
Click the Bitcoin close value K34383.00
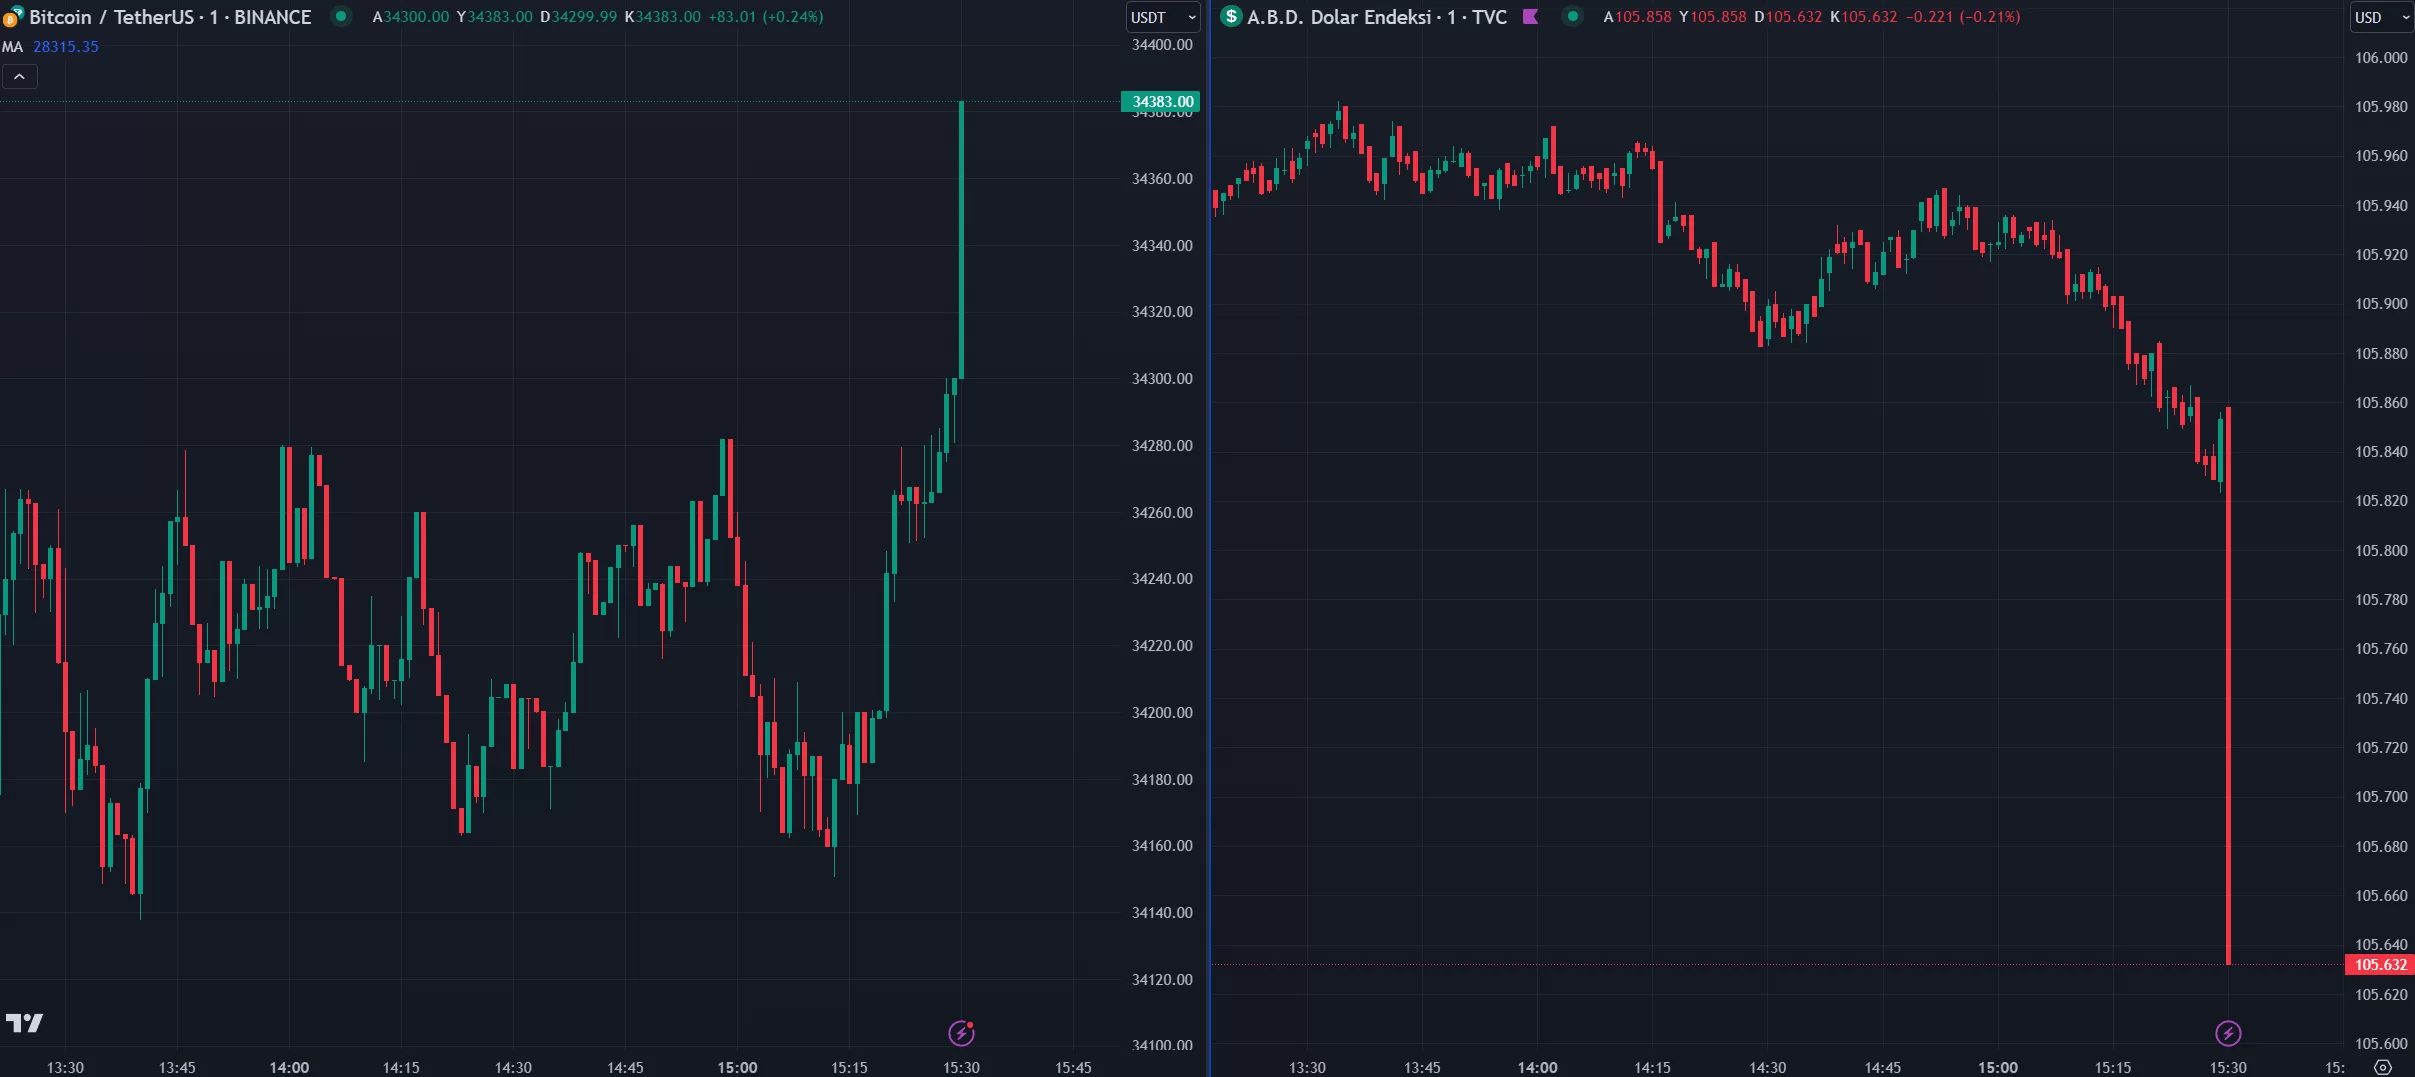663,17
